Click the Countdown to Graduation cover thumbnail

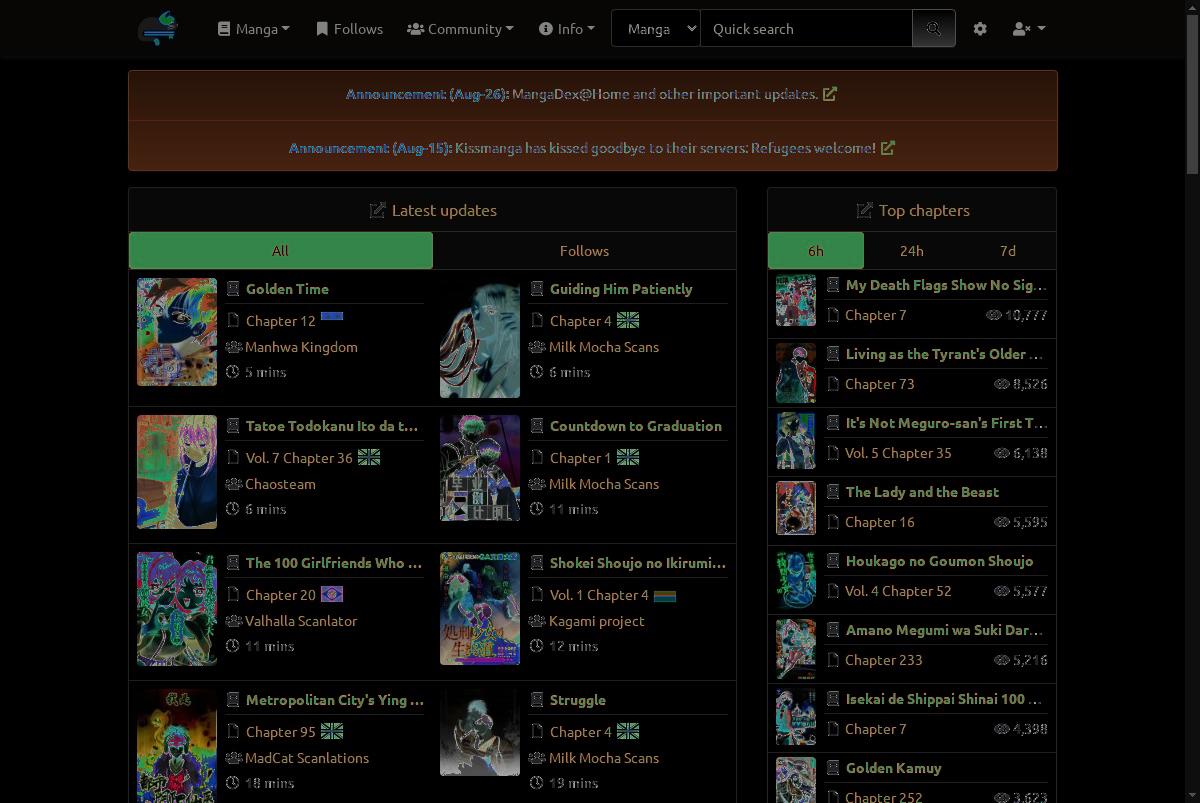point(480,468)
